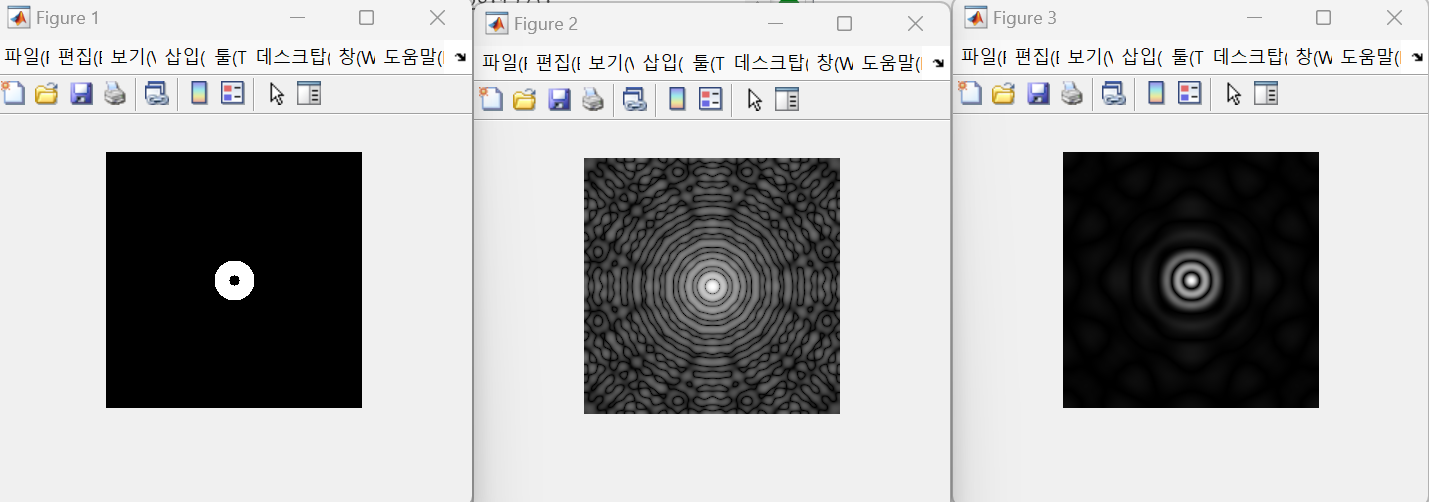Open 창 menu in Figure 1
Viewport: 1429px width, 502px height.
click(x=358, y=57)
